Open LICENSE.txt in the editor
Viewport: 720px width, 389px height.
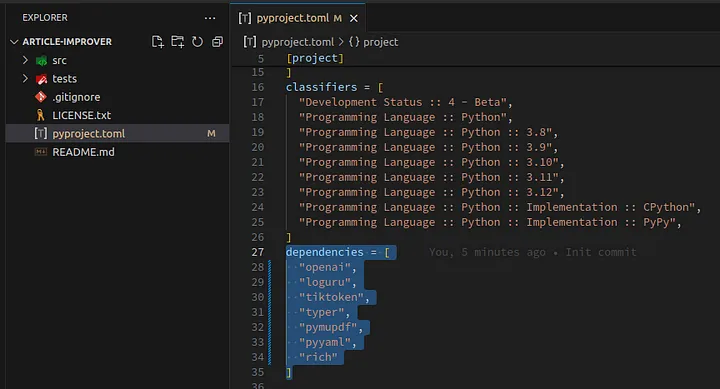pos(82,115)
